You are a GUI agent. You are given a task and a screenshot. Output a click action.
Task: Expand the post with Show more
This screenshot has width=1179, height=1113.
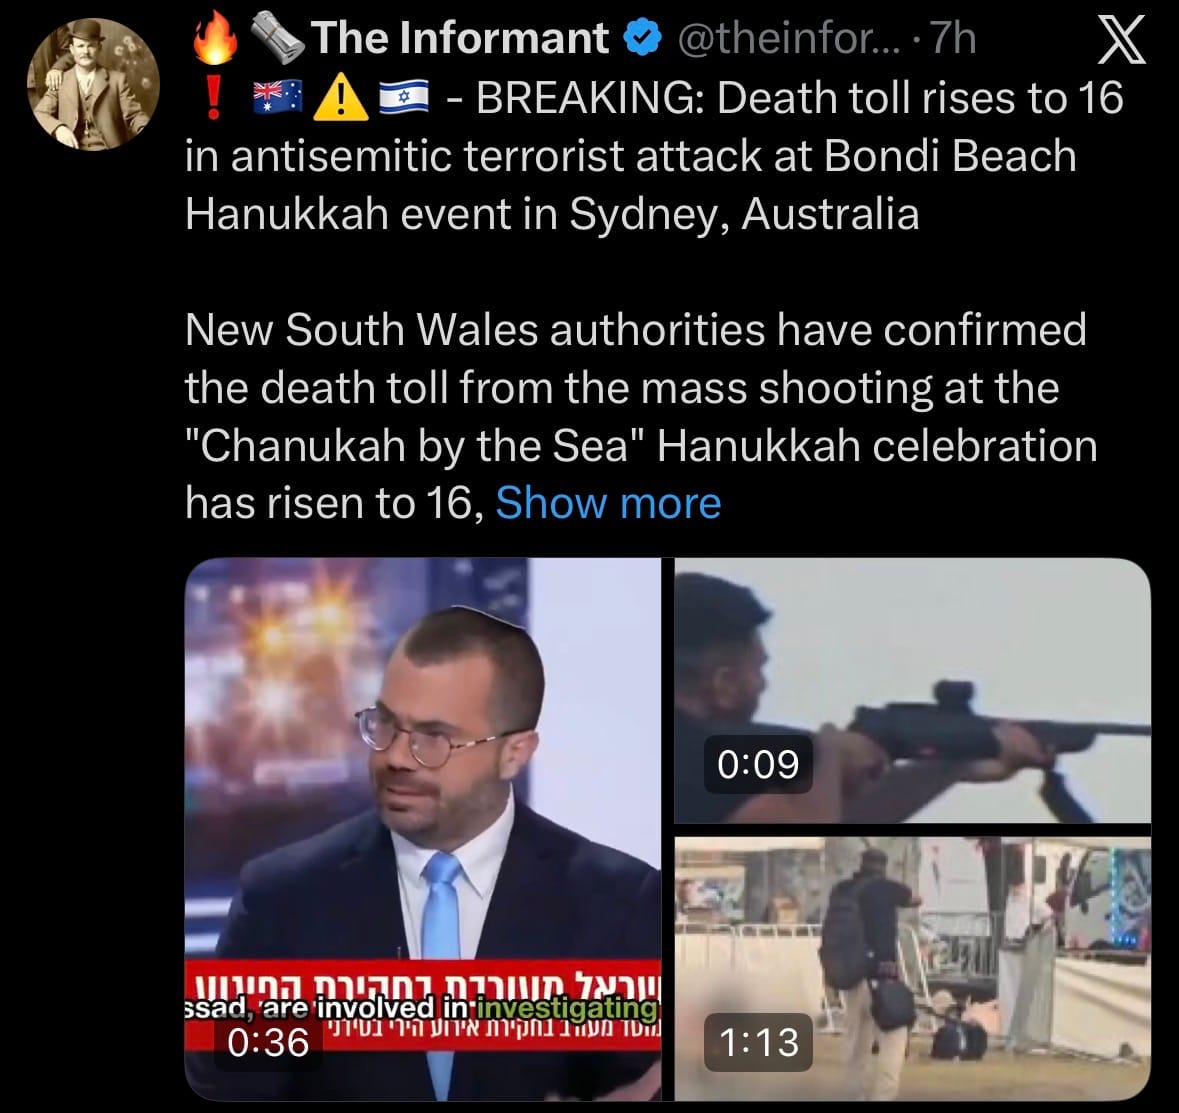(608, 502)
